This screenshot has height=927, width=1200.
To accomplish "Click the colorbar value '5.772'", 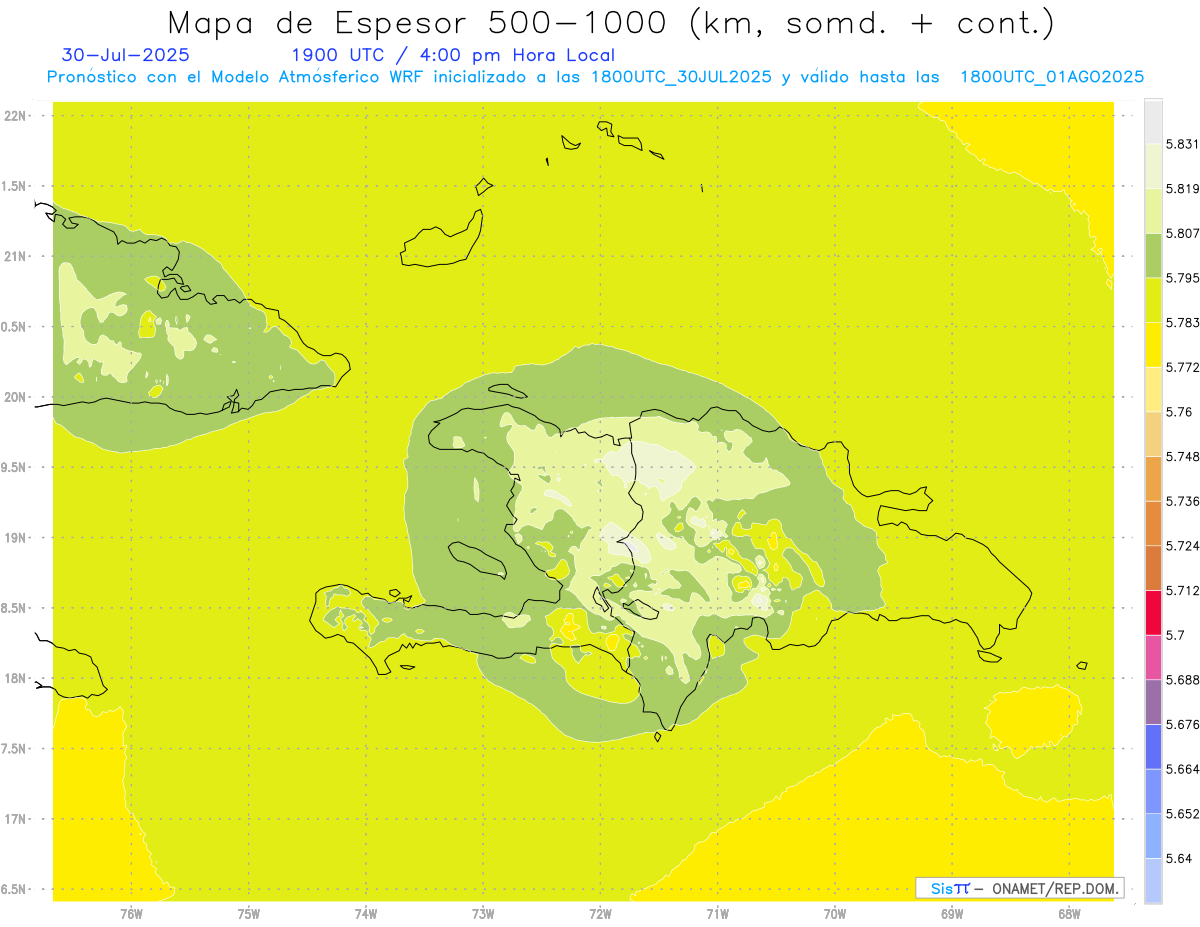I will [x=1182, y=367].
